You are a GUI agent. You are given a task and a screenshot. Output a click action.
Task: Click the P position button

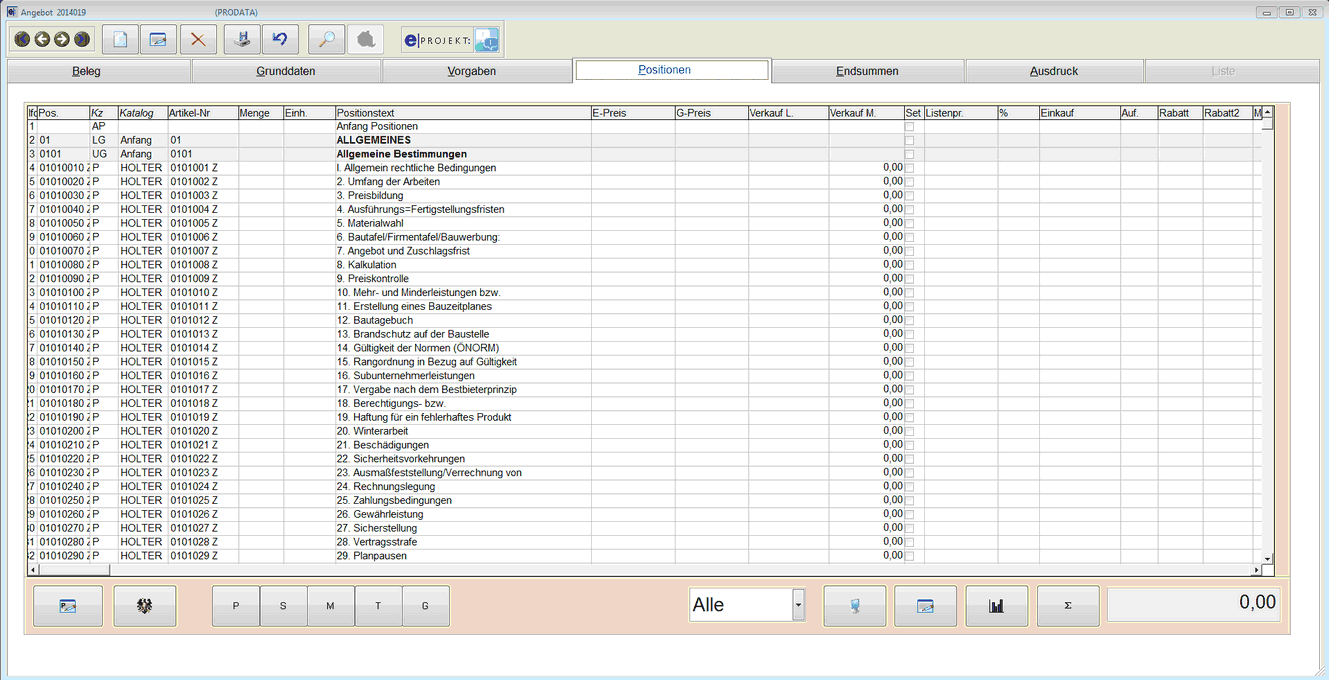coord(236,606)
